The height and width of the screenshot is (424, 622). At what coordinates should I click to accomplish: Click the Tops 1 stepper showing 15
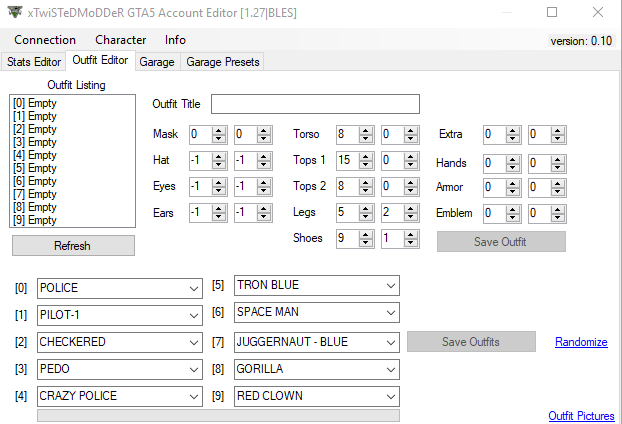[355, 161]
